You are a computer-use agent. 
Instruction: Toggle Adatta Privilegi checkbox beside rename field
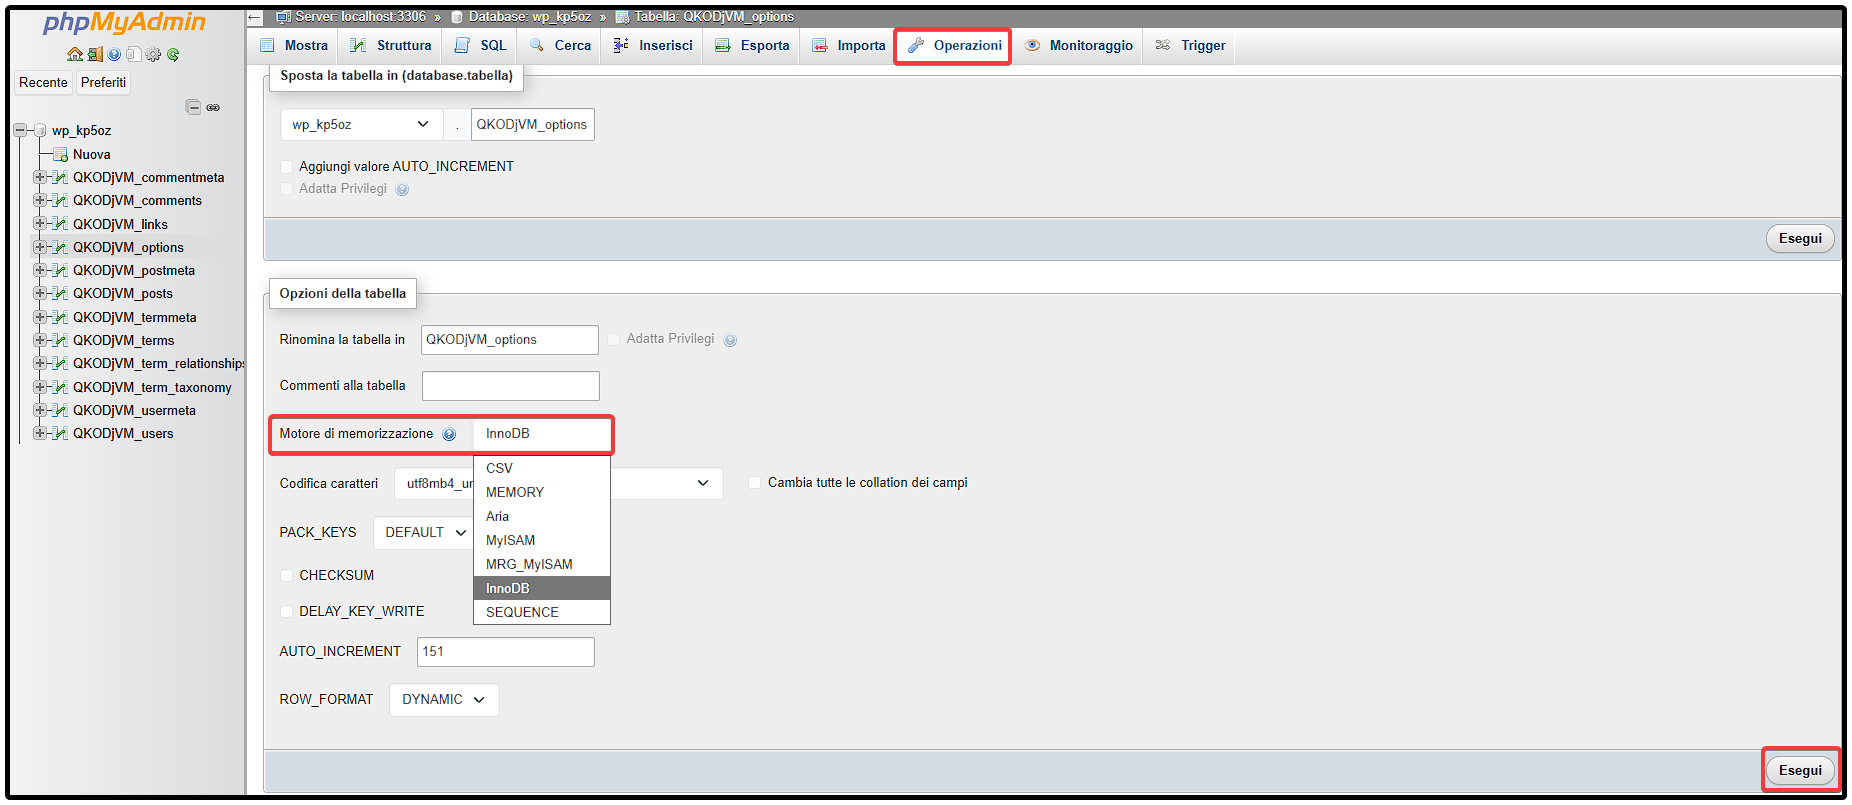click(x=614, y=339)
